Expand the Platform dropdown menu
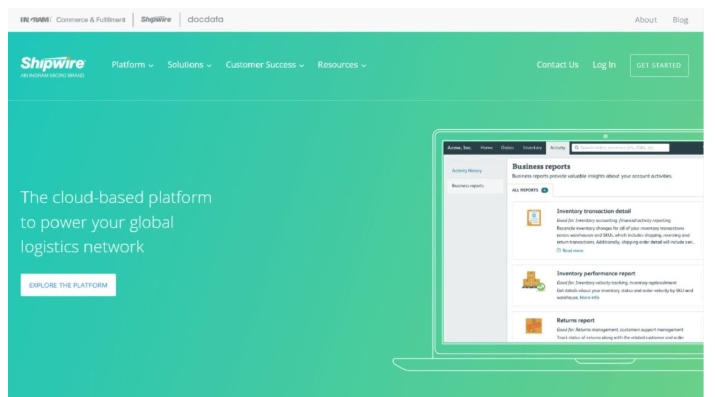 coord(132,65)
